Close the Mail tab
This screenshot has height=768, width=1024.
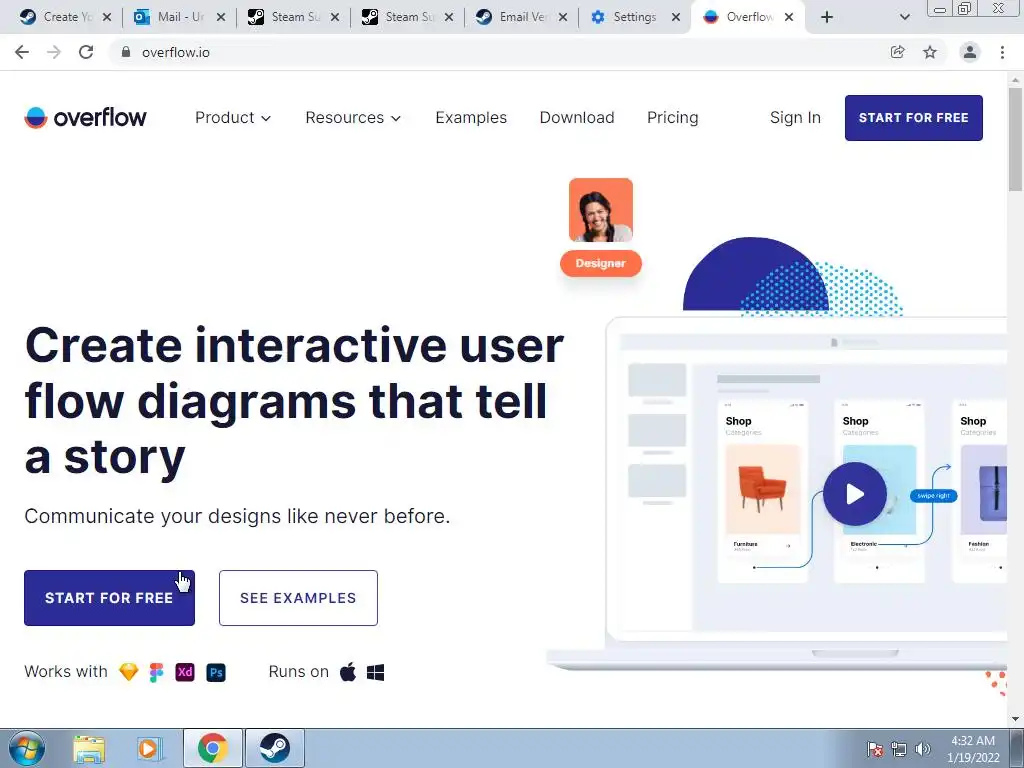click(221, 17)
